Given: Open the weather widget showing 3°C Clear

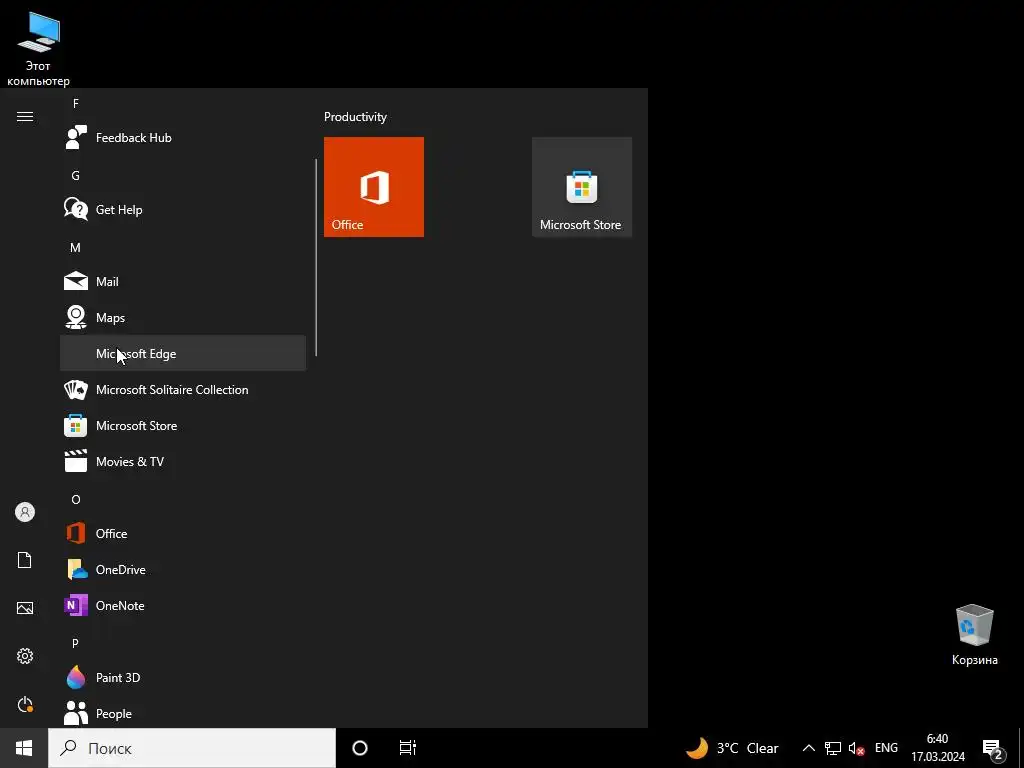Looking at the screenshot, I should [732, 748].
